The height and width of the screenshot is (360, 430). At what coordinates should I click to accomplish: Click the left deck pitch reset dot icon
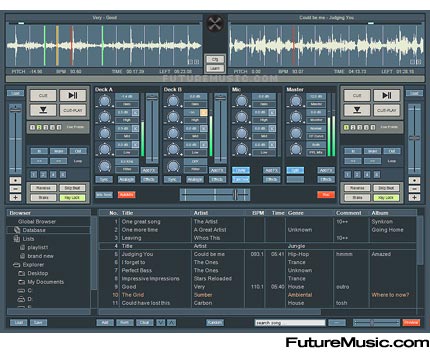pyautogui.click(x=15, y=181)
